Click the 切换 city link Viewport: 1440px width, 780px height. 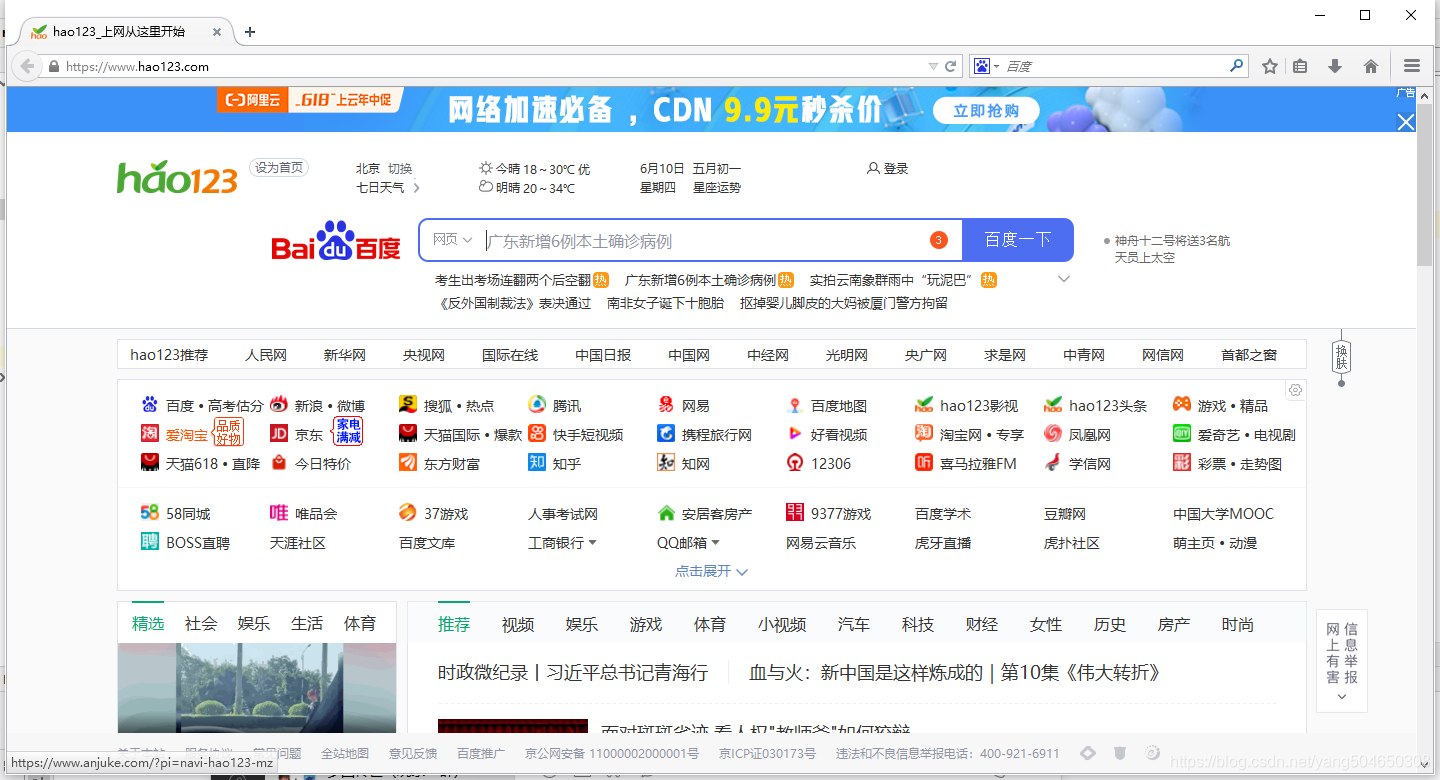tap(400, 169)
